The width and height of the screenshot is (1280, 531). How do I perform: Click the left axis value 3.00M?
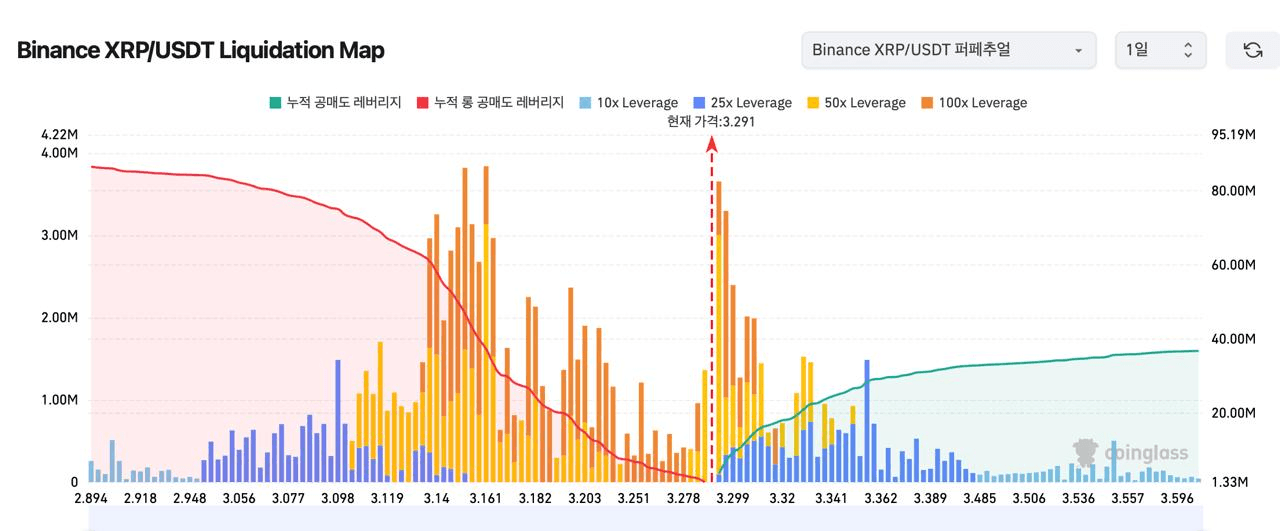(x=59, y=236)
